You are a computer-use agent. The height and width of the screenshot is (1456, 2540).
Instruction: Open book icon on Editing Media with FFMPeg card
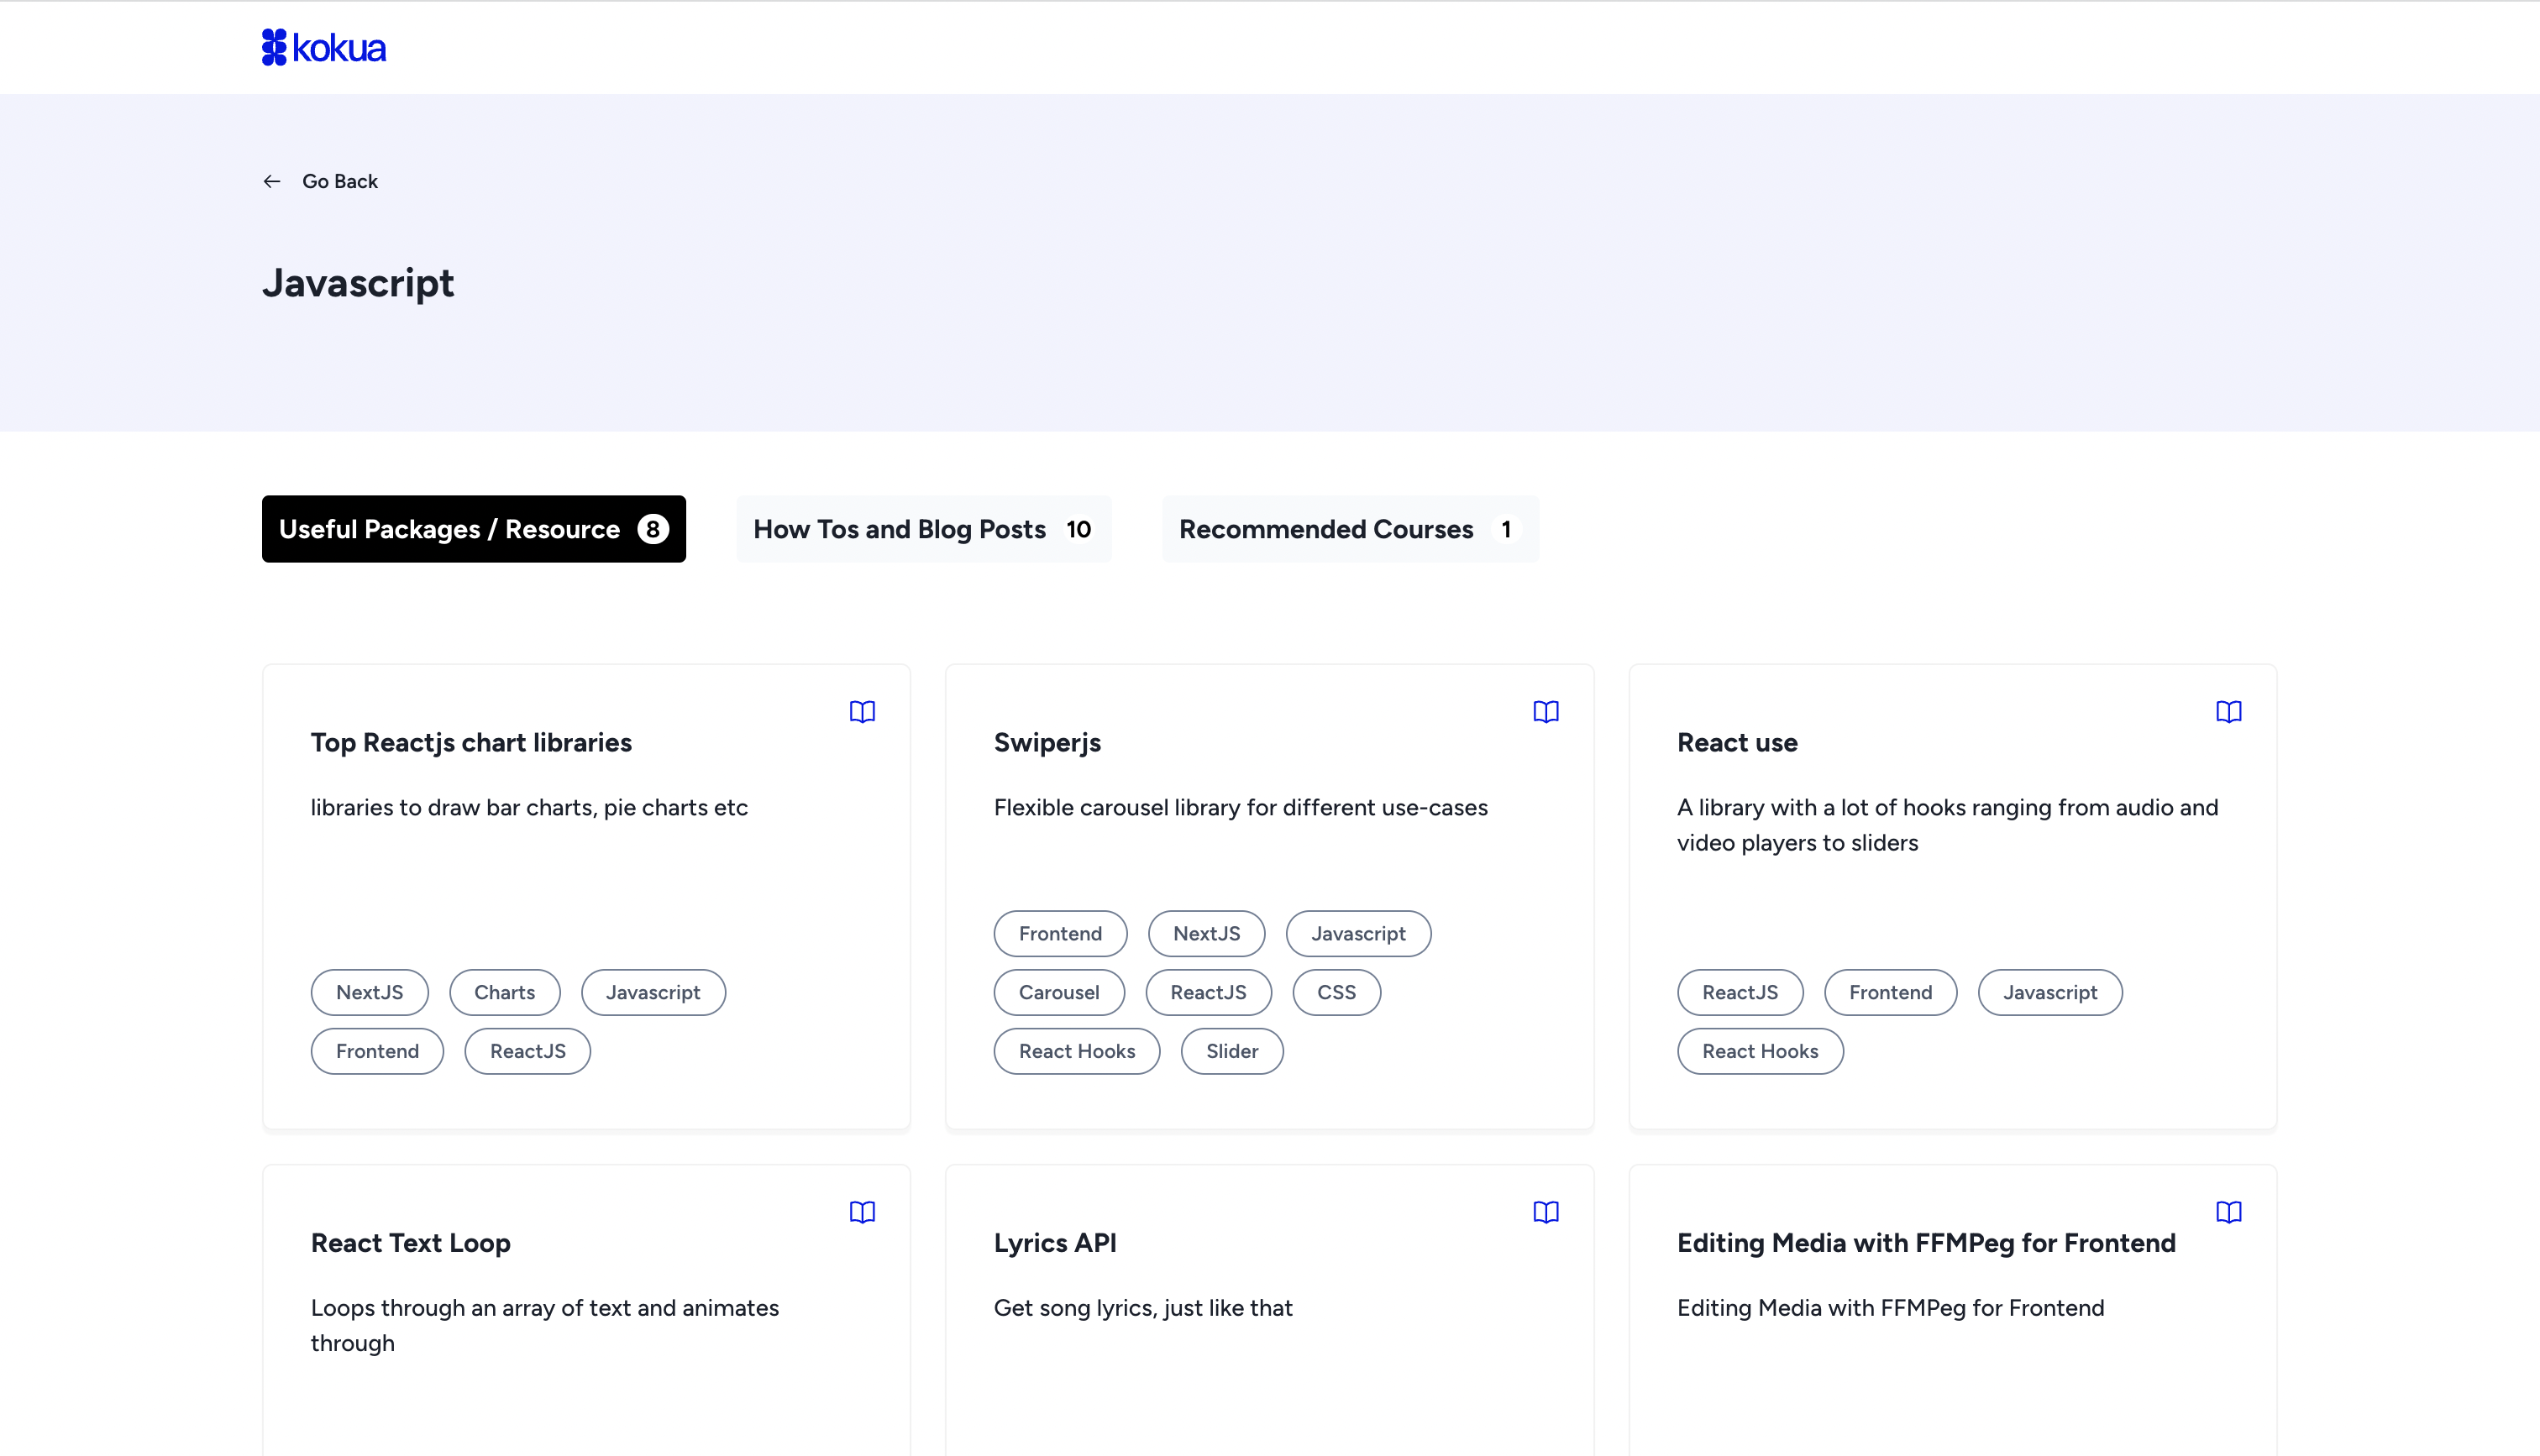click(x=2229, y=1212)
